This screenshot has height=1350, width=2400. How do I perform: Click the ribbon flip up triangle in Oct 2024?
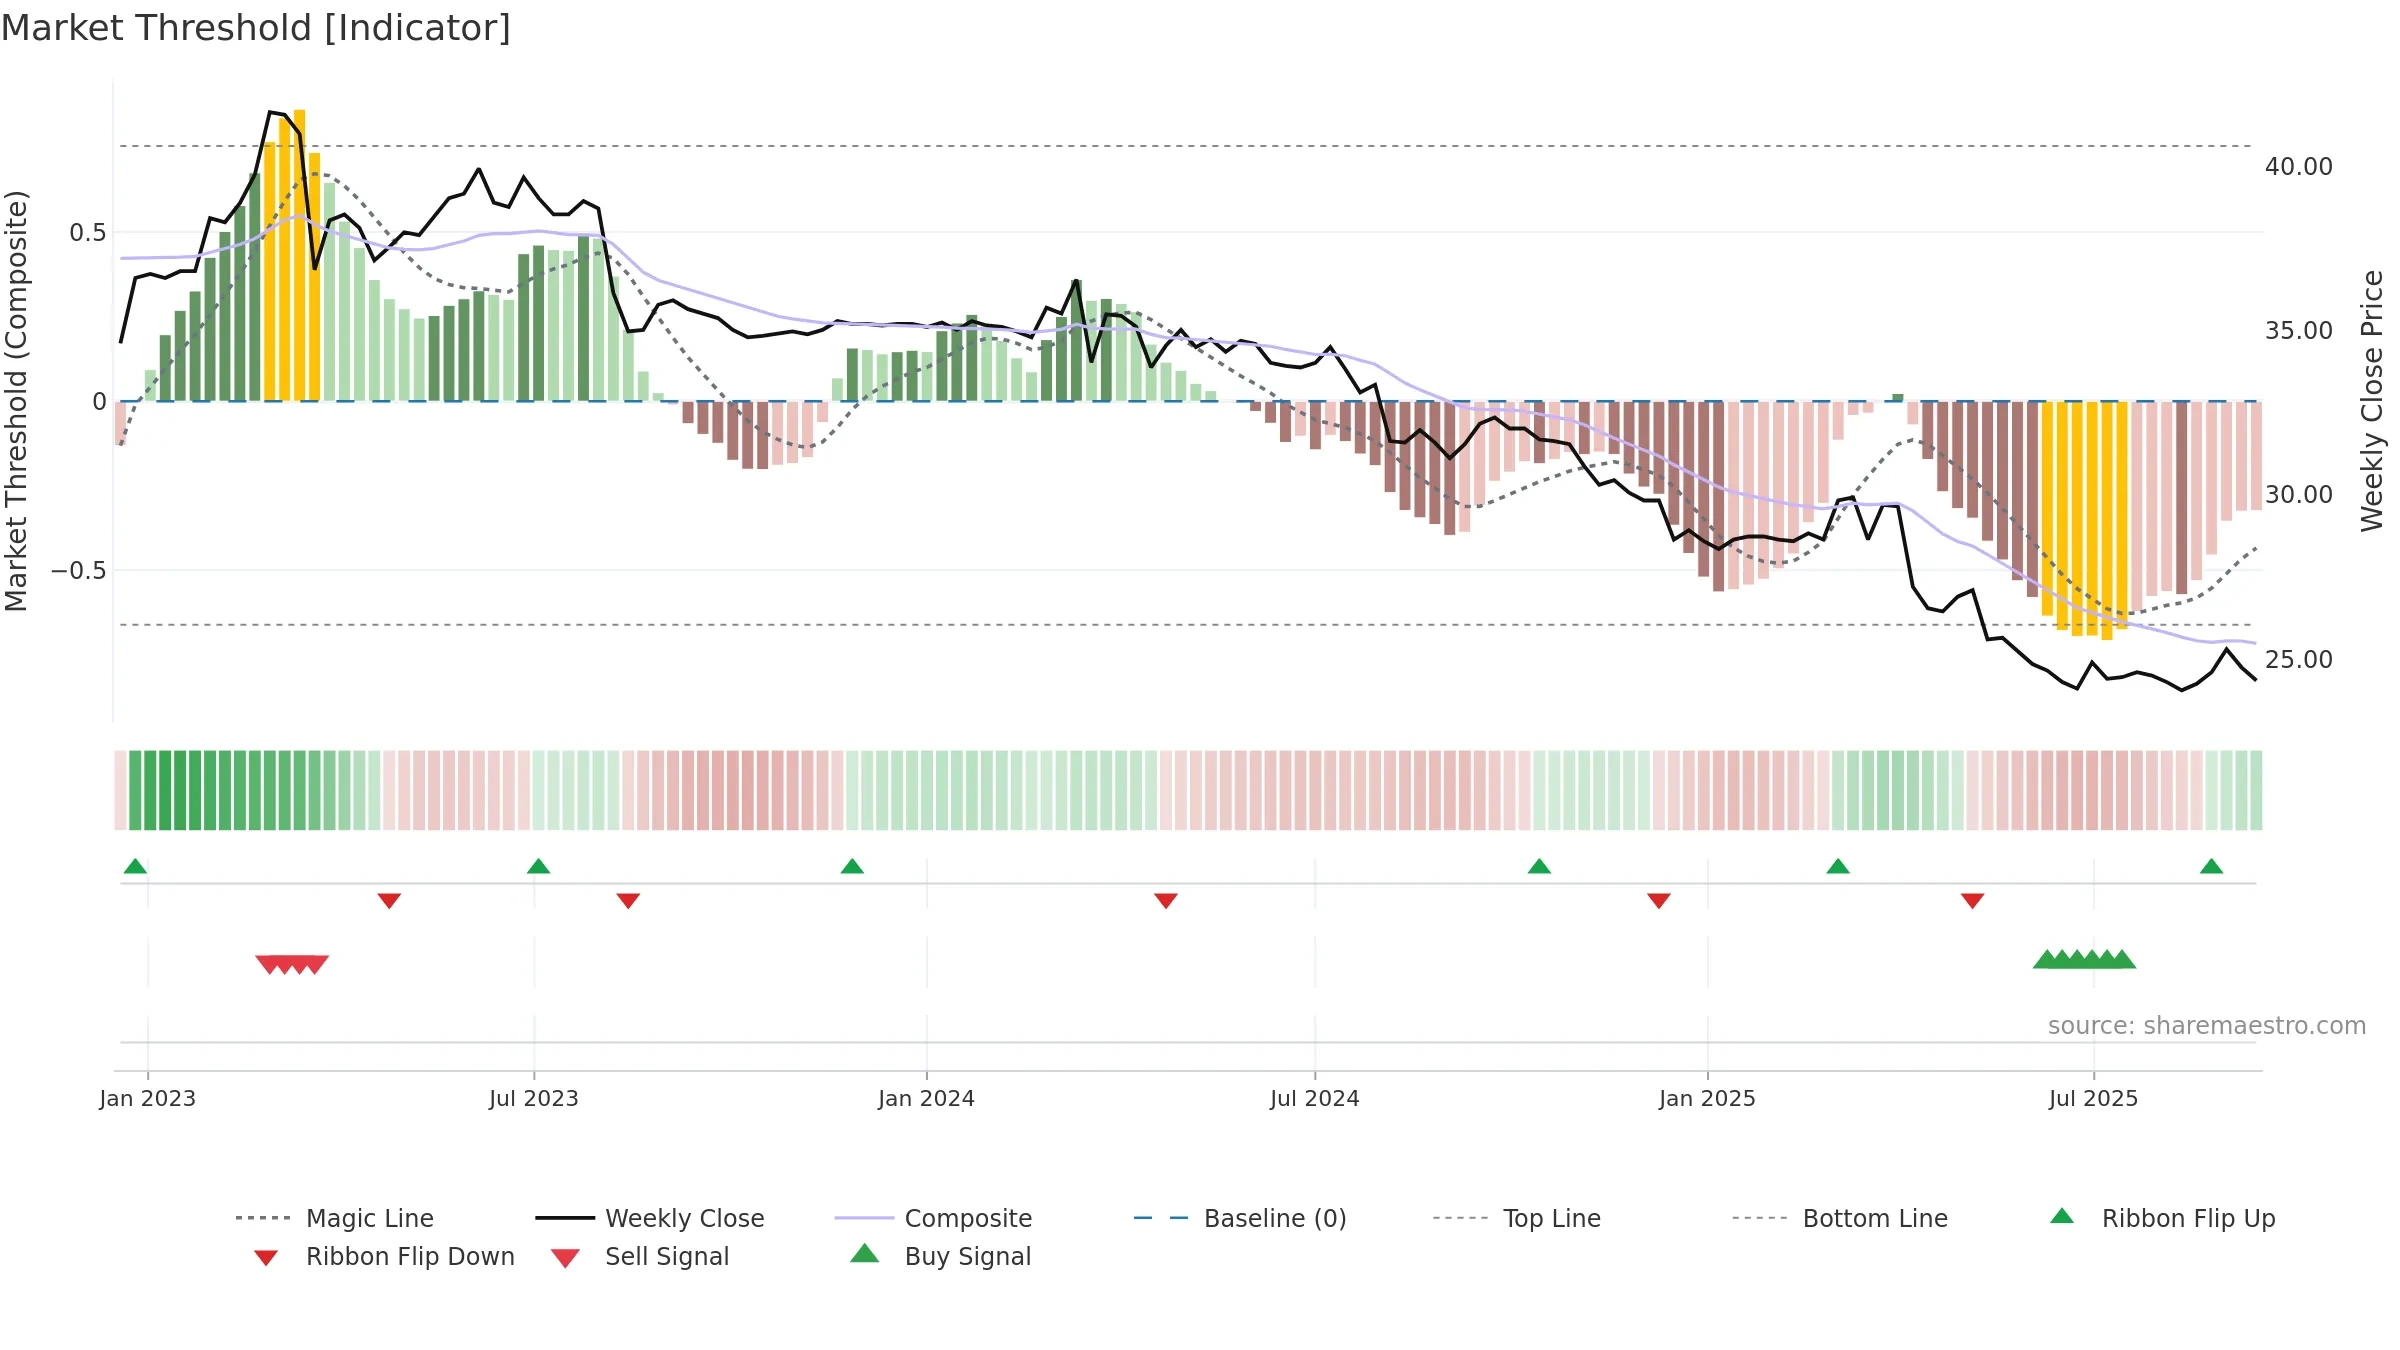pos(1539,866)
